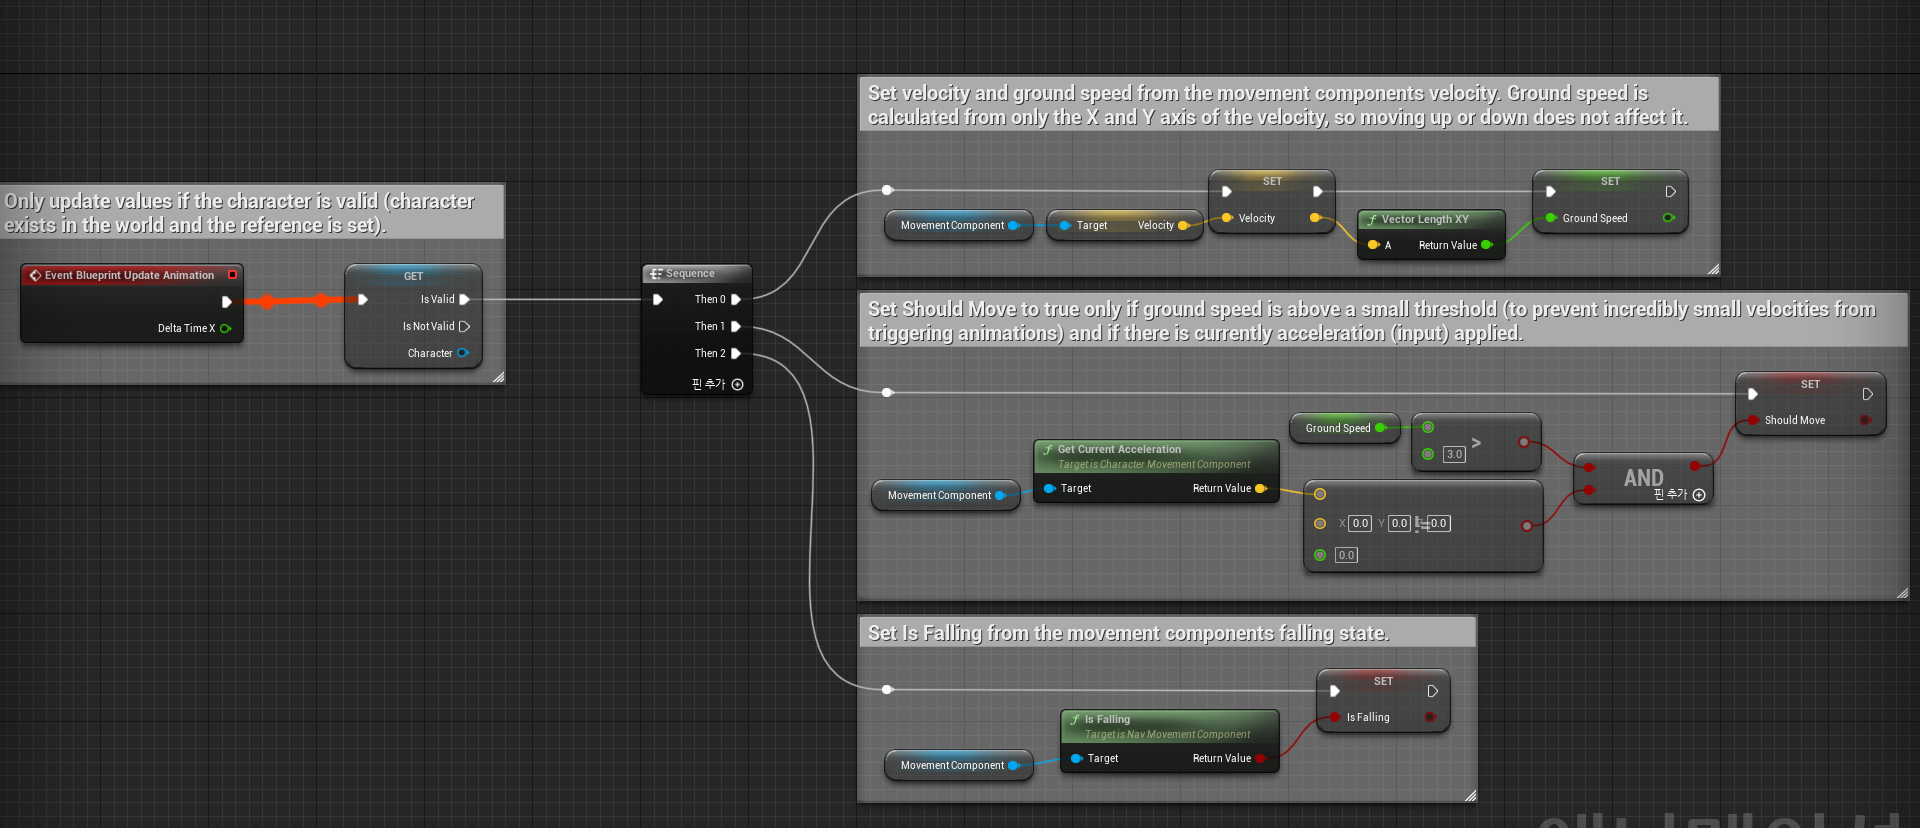
Task: Click the SET Is Falling exec output pin
Action: (1432, 691)
